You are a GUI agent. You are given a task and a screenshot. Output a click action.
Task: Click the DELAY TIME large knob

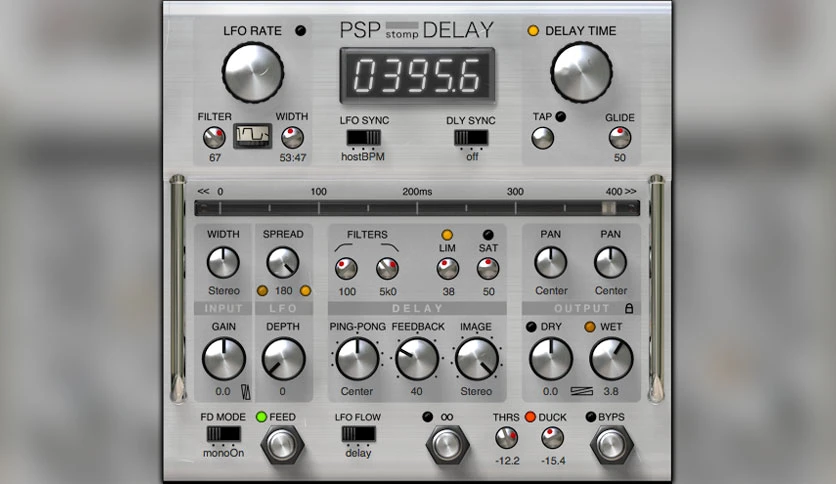pos(582,72)
